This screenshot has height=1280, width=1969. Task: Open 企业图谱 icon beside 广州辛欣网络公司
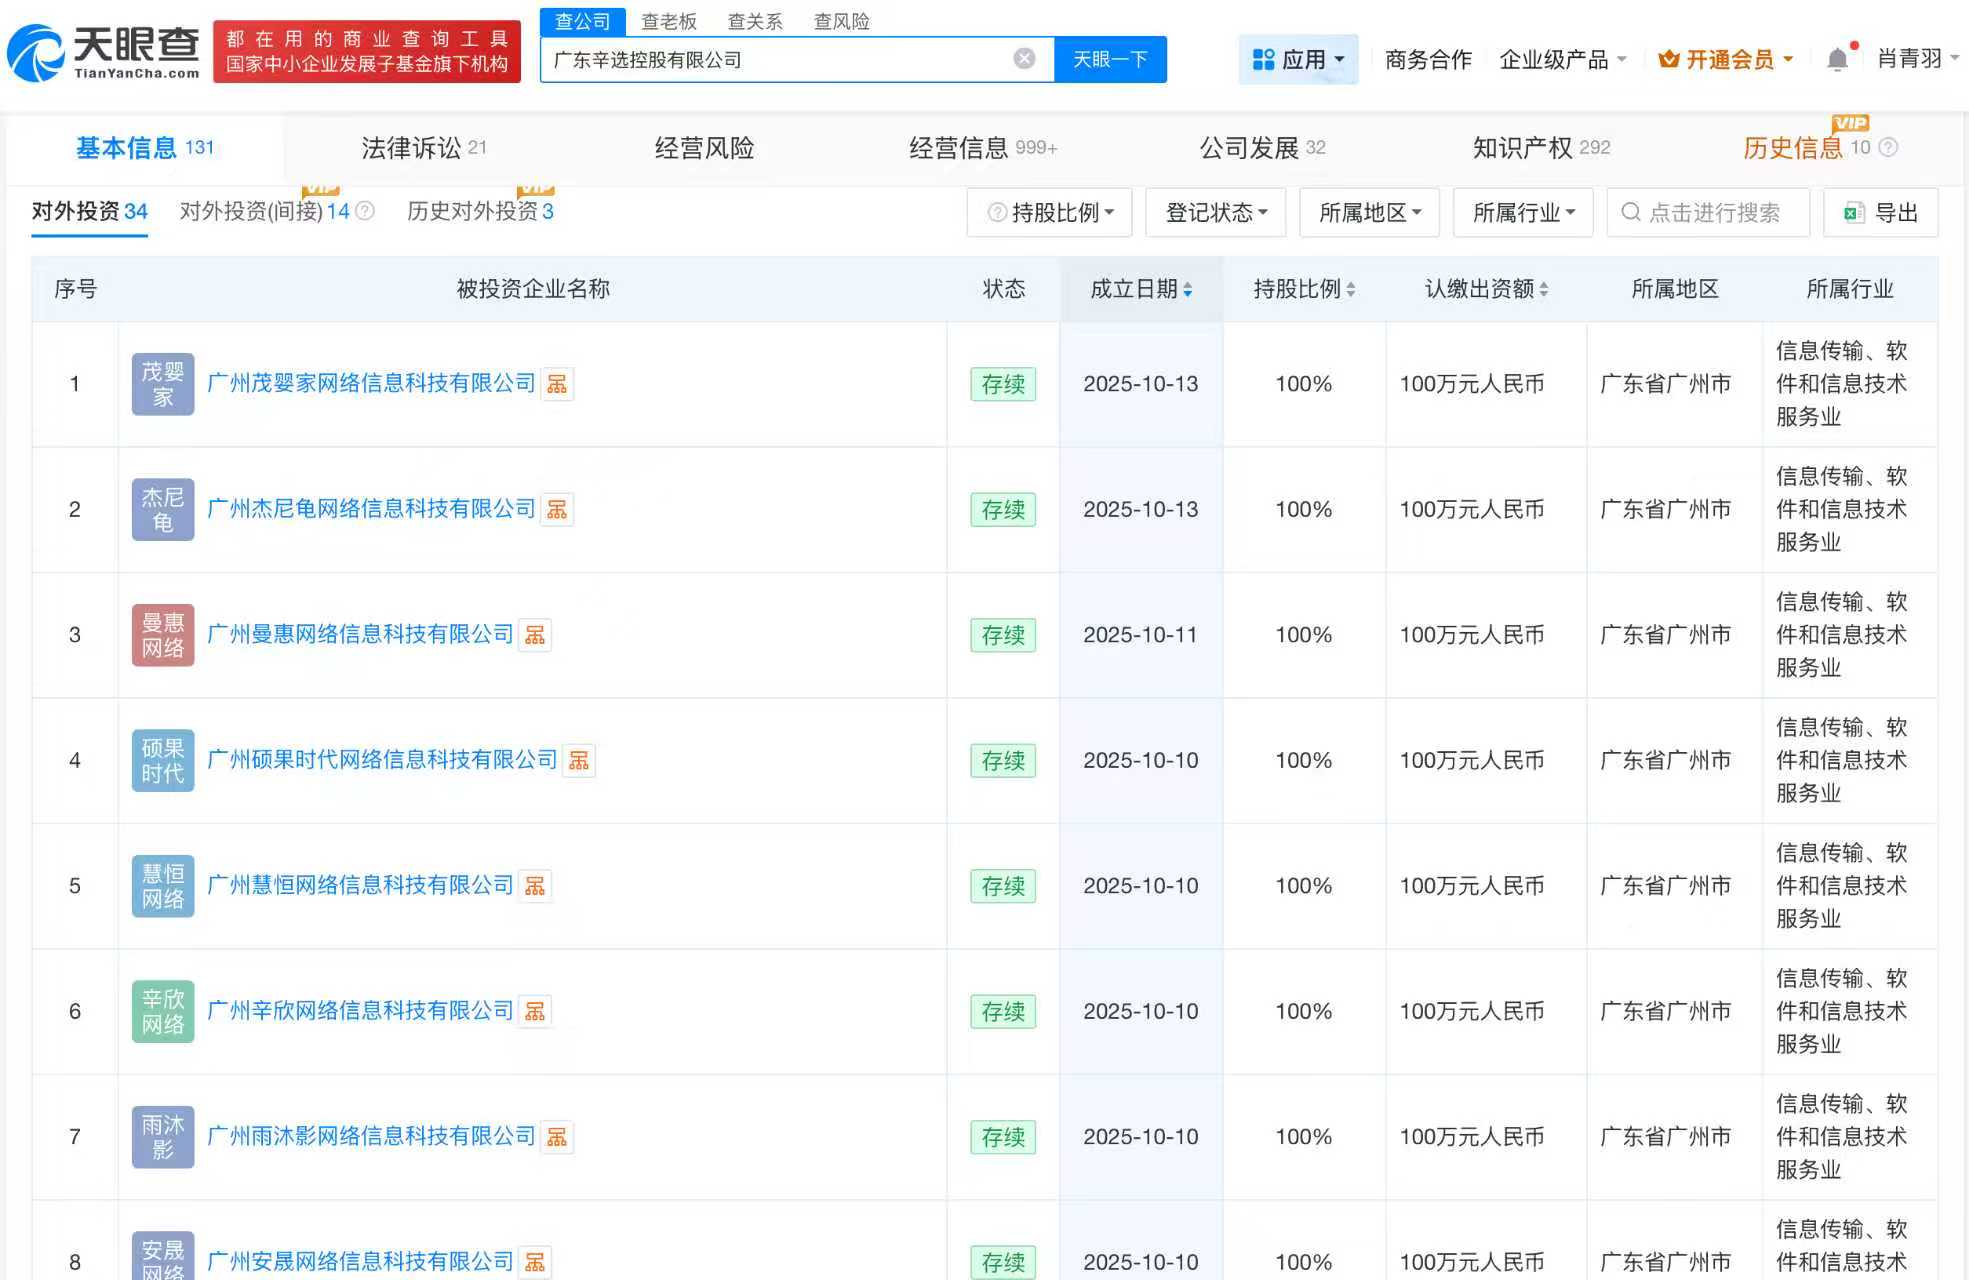point(536,1011)
